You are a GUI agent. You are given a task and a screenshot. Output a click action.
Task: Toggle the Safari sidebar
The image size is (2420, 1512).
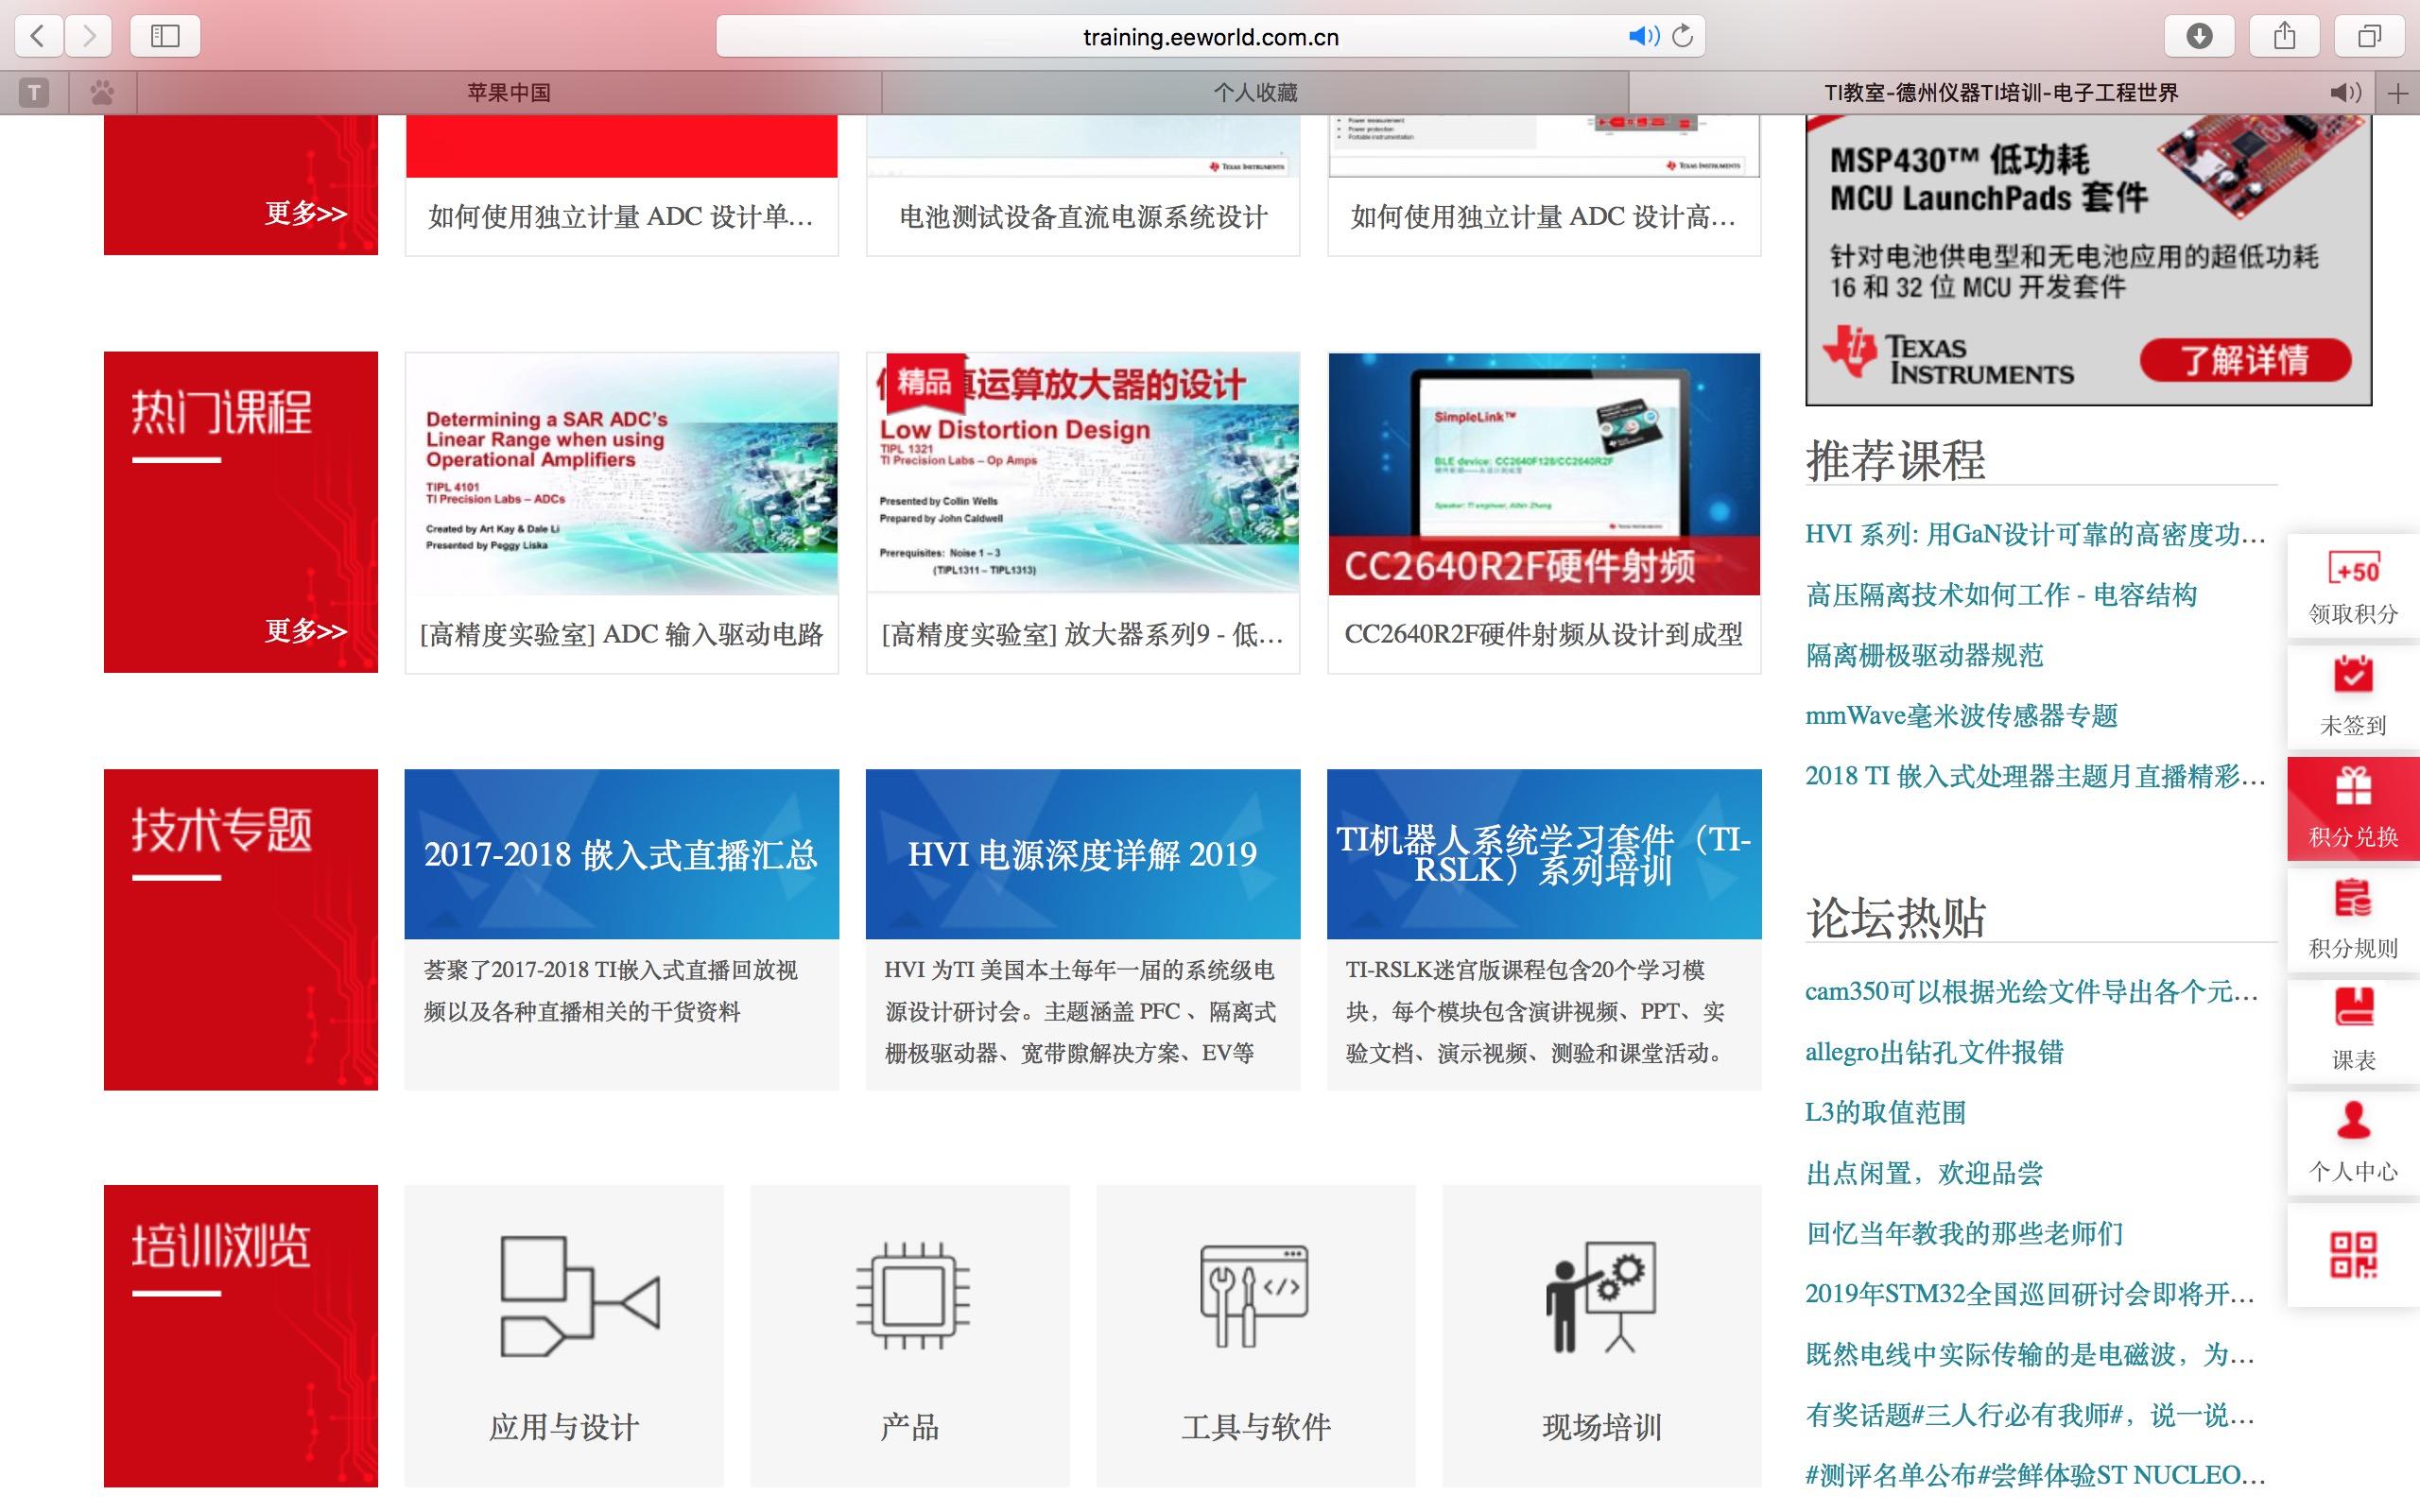[165, 37]
